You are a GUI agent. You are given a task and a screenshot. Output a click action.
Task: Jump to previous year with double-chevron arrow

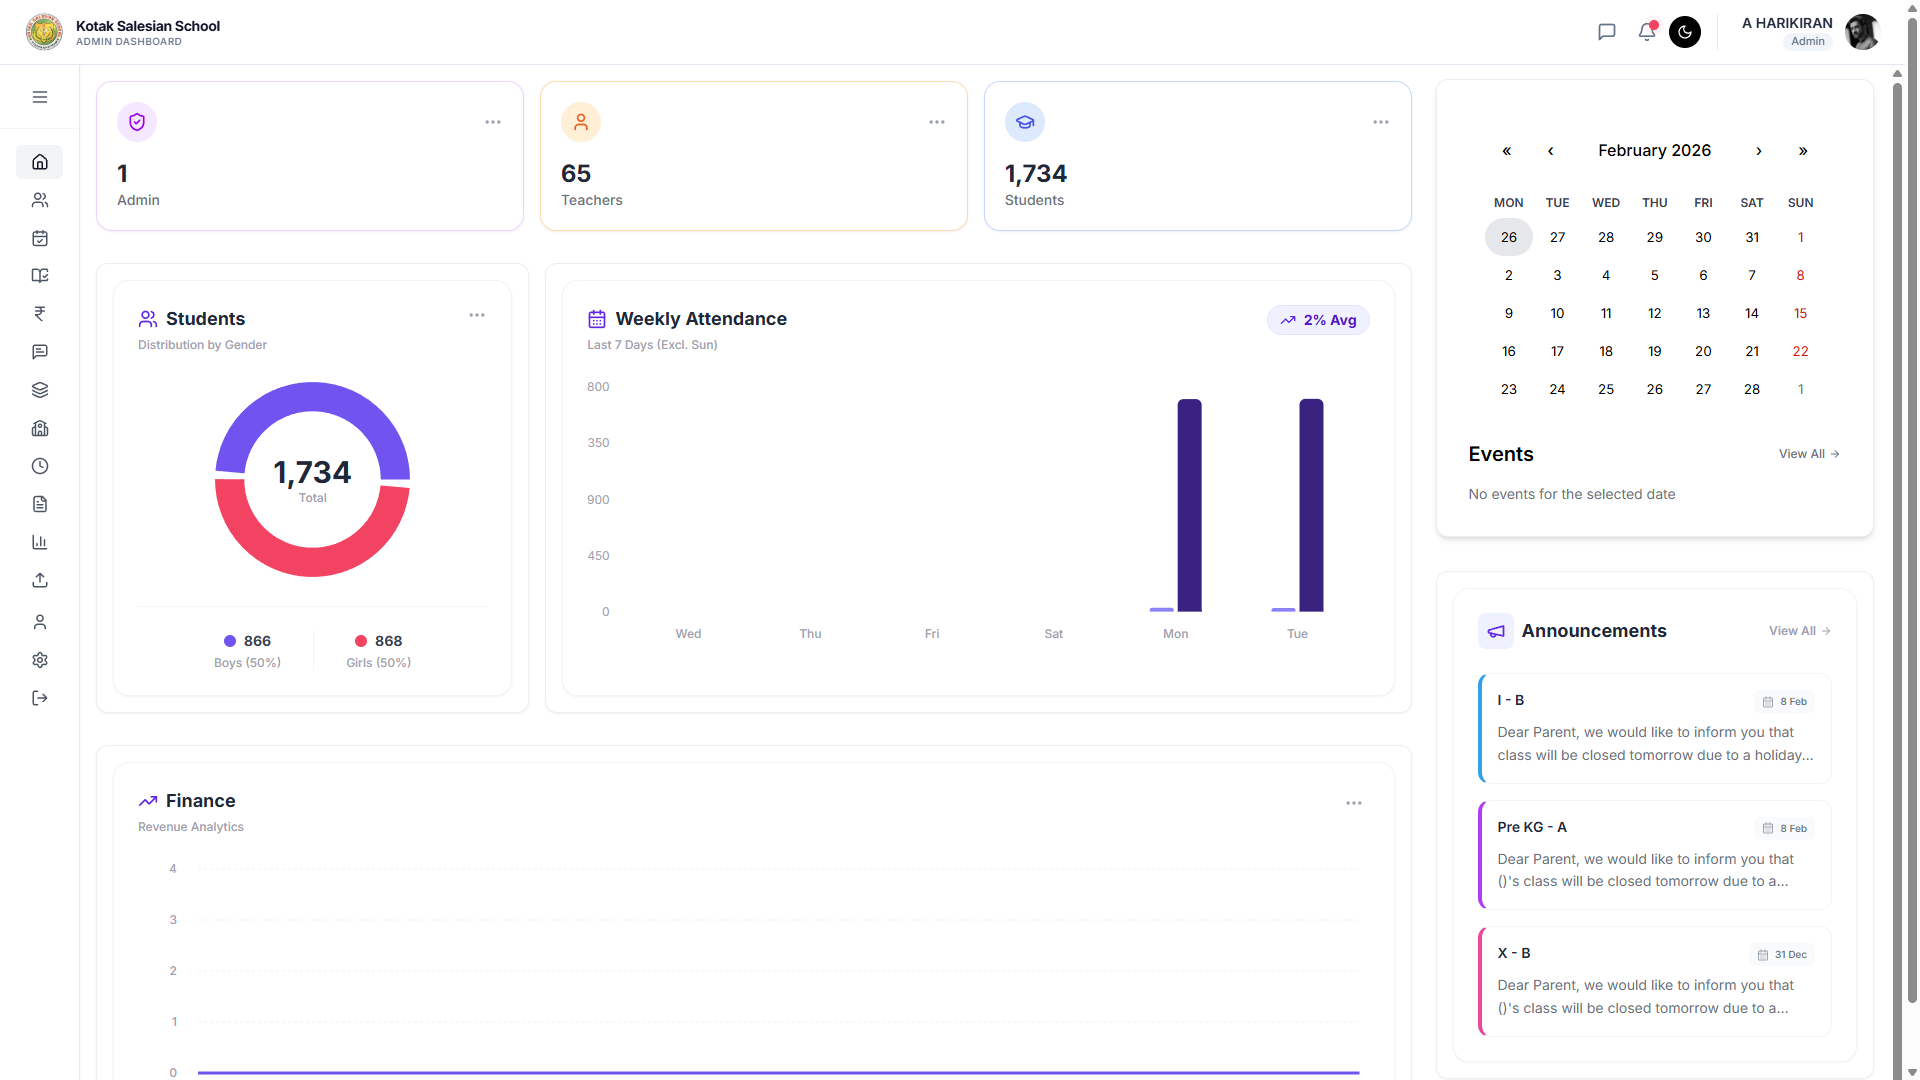[1506, 151]
